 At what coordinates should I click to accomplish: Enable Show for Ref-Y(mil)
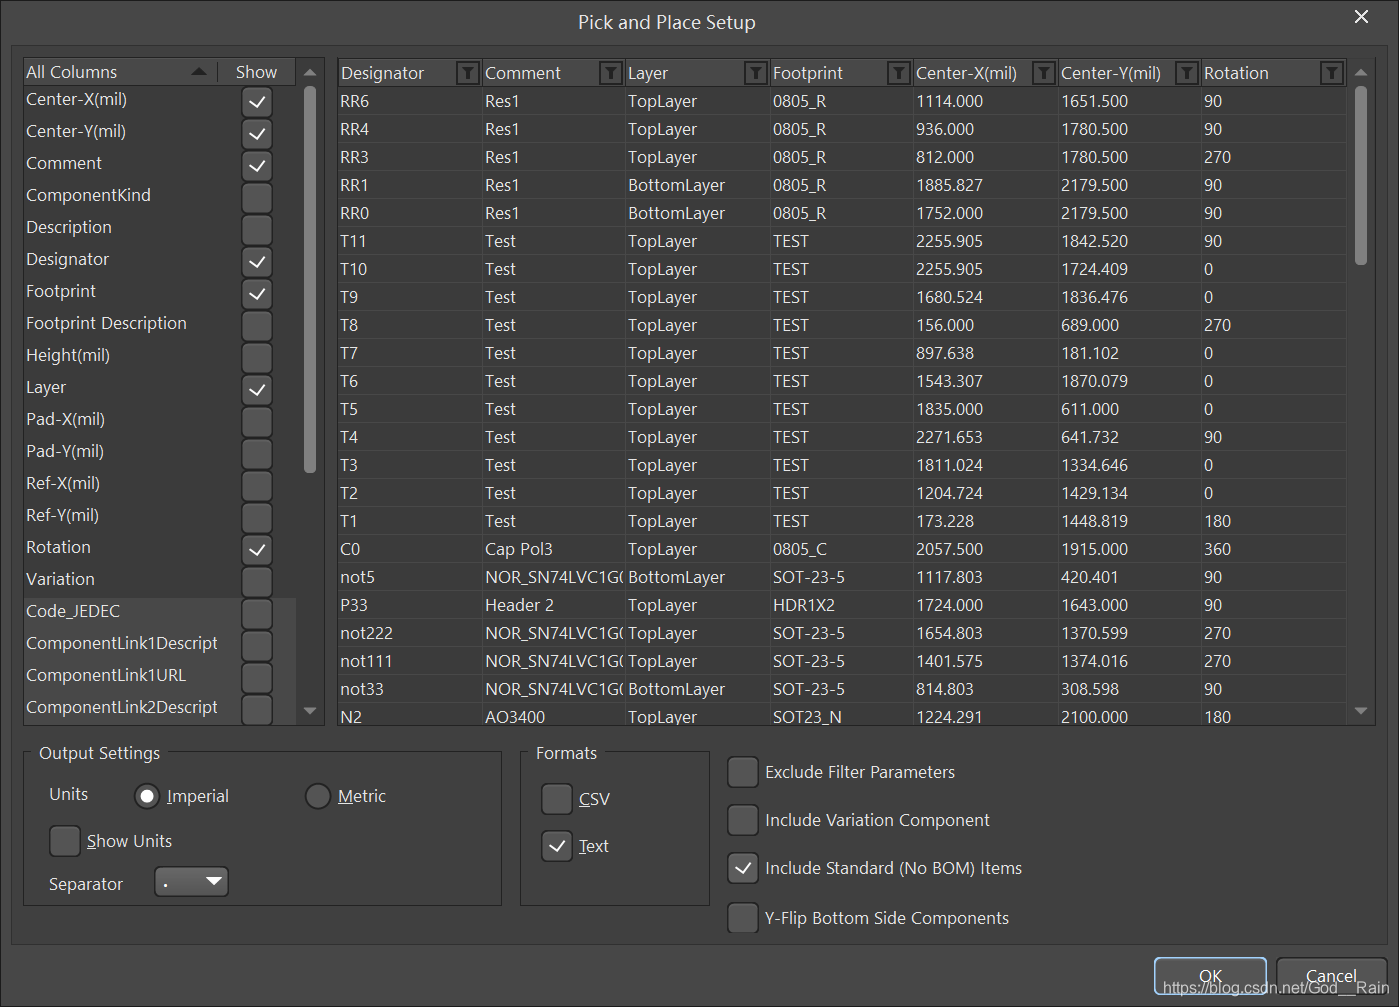[x=257, y=518]
